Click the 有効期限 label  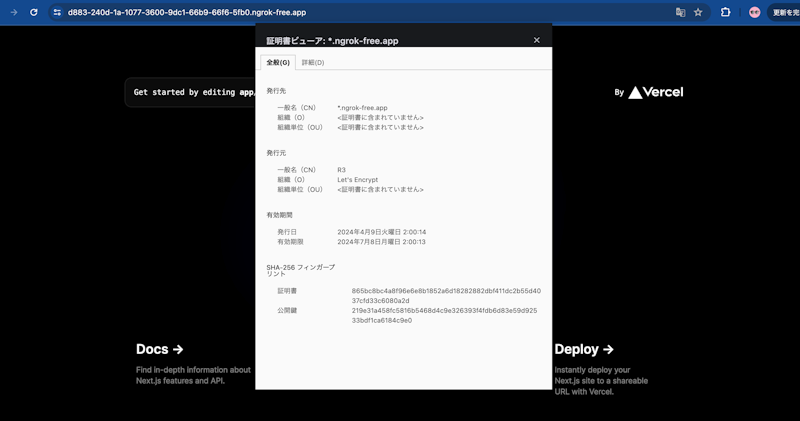(290, 242)
